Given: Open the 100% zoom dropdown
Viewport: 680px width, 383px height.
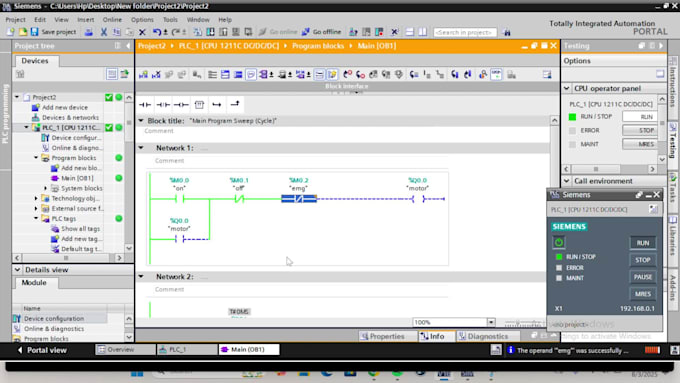Looking at the screenshot, I should click(x=491, y=322).
